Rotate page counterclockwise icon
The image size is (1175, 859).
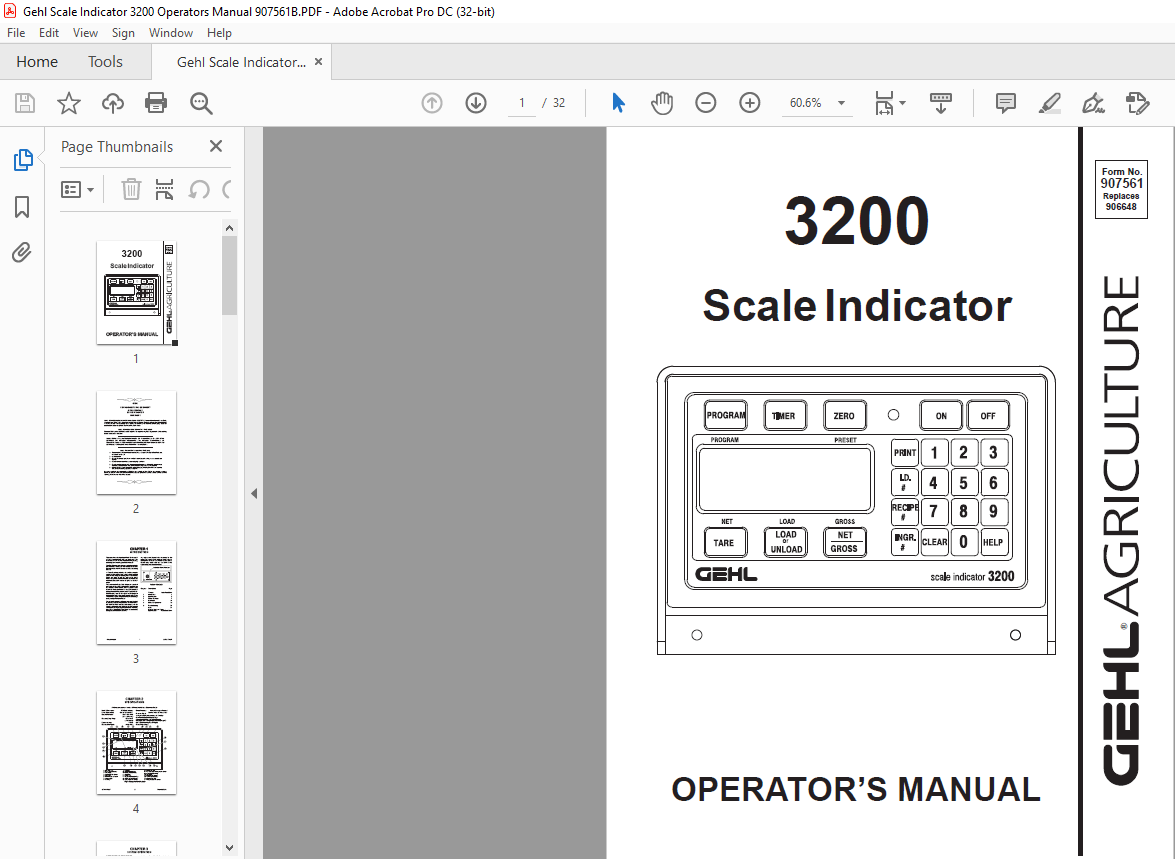[199, 189]
